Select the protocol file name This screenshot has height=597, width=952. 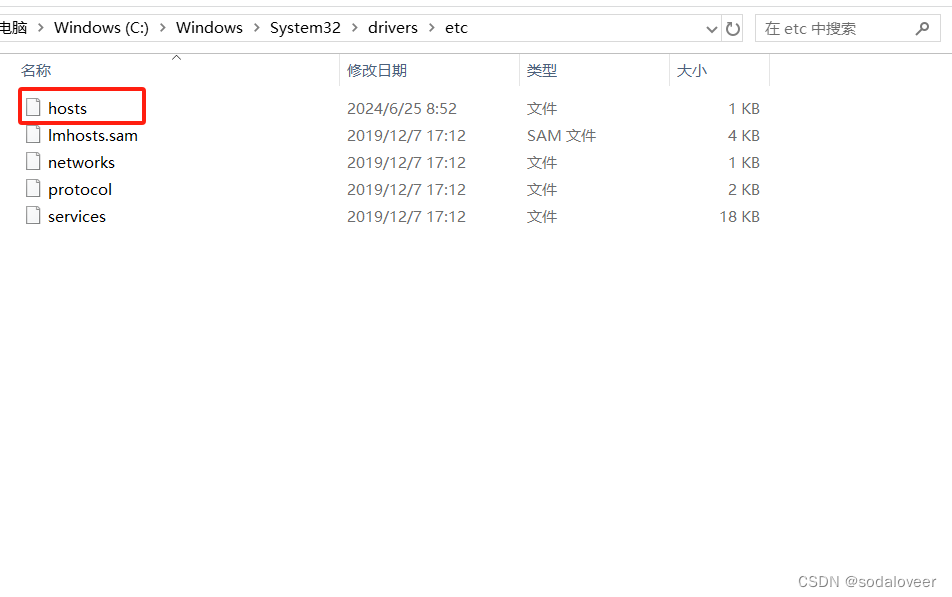80,189
